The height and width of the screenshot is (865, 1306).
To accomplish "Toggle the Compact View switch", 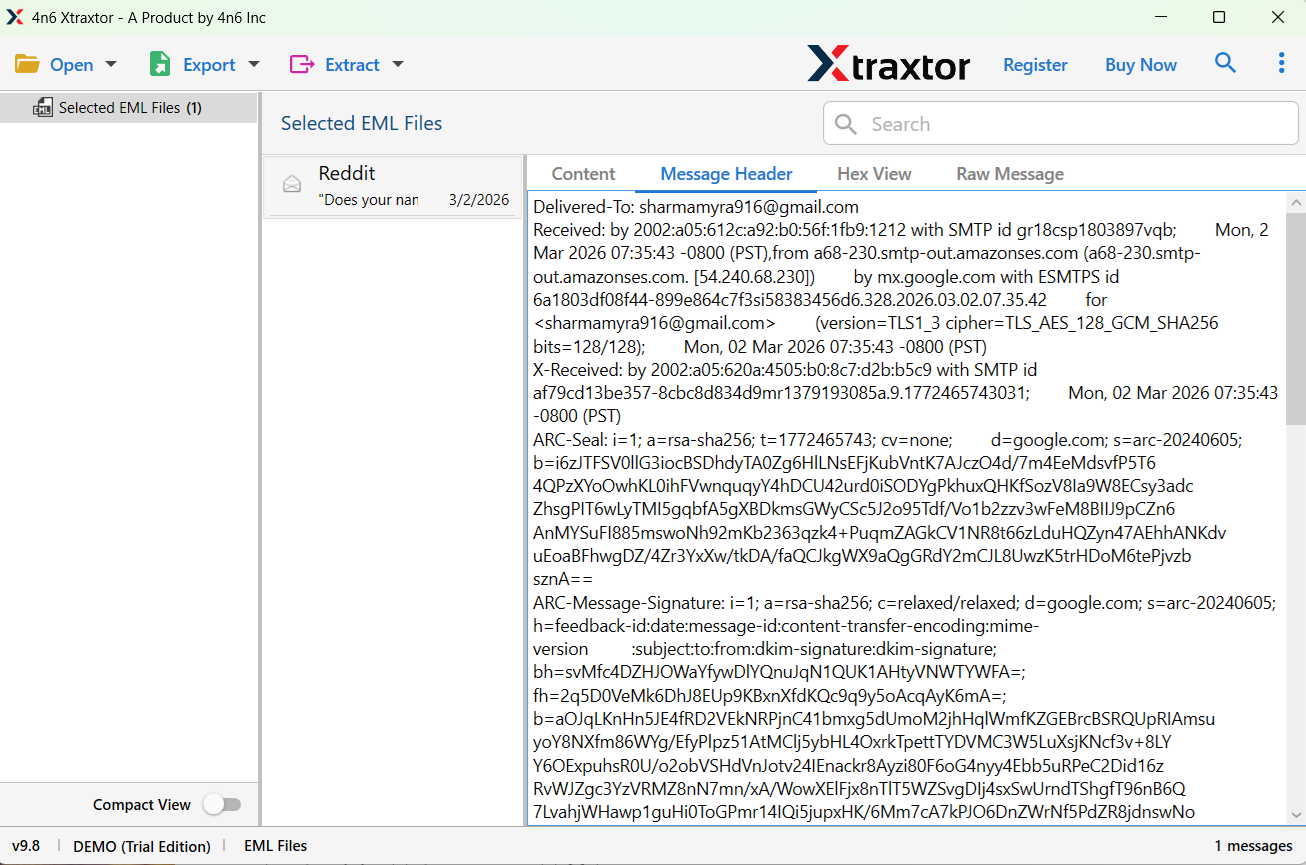I will point(222,805).
